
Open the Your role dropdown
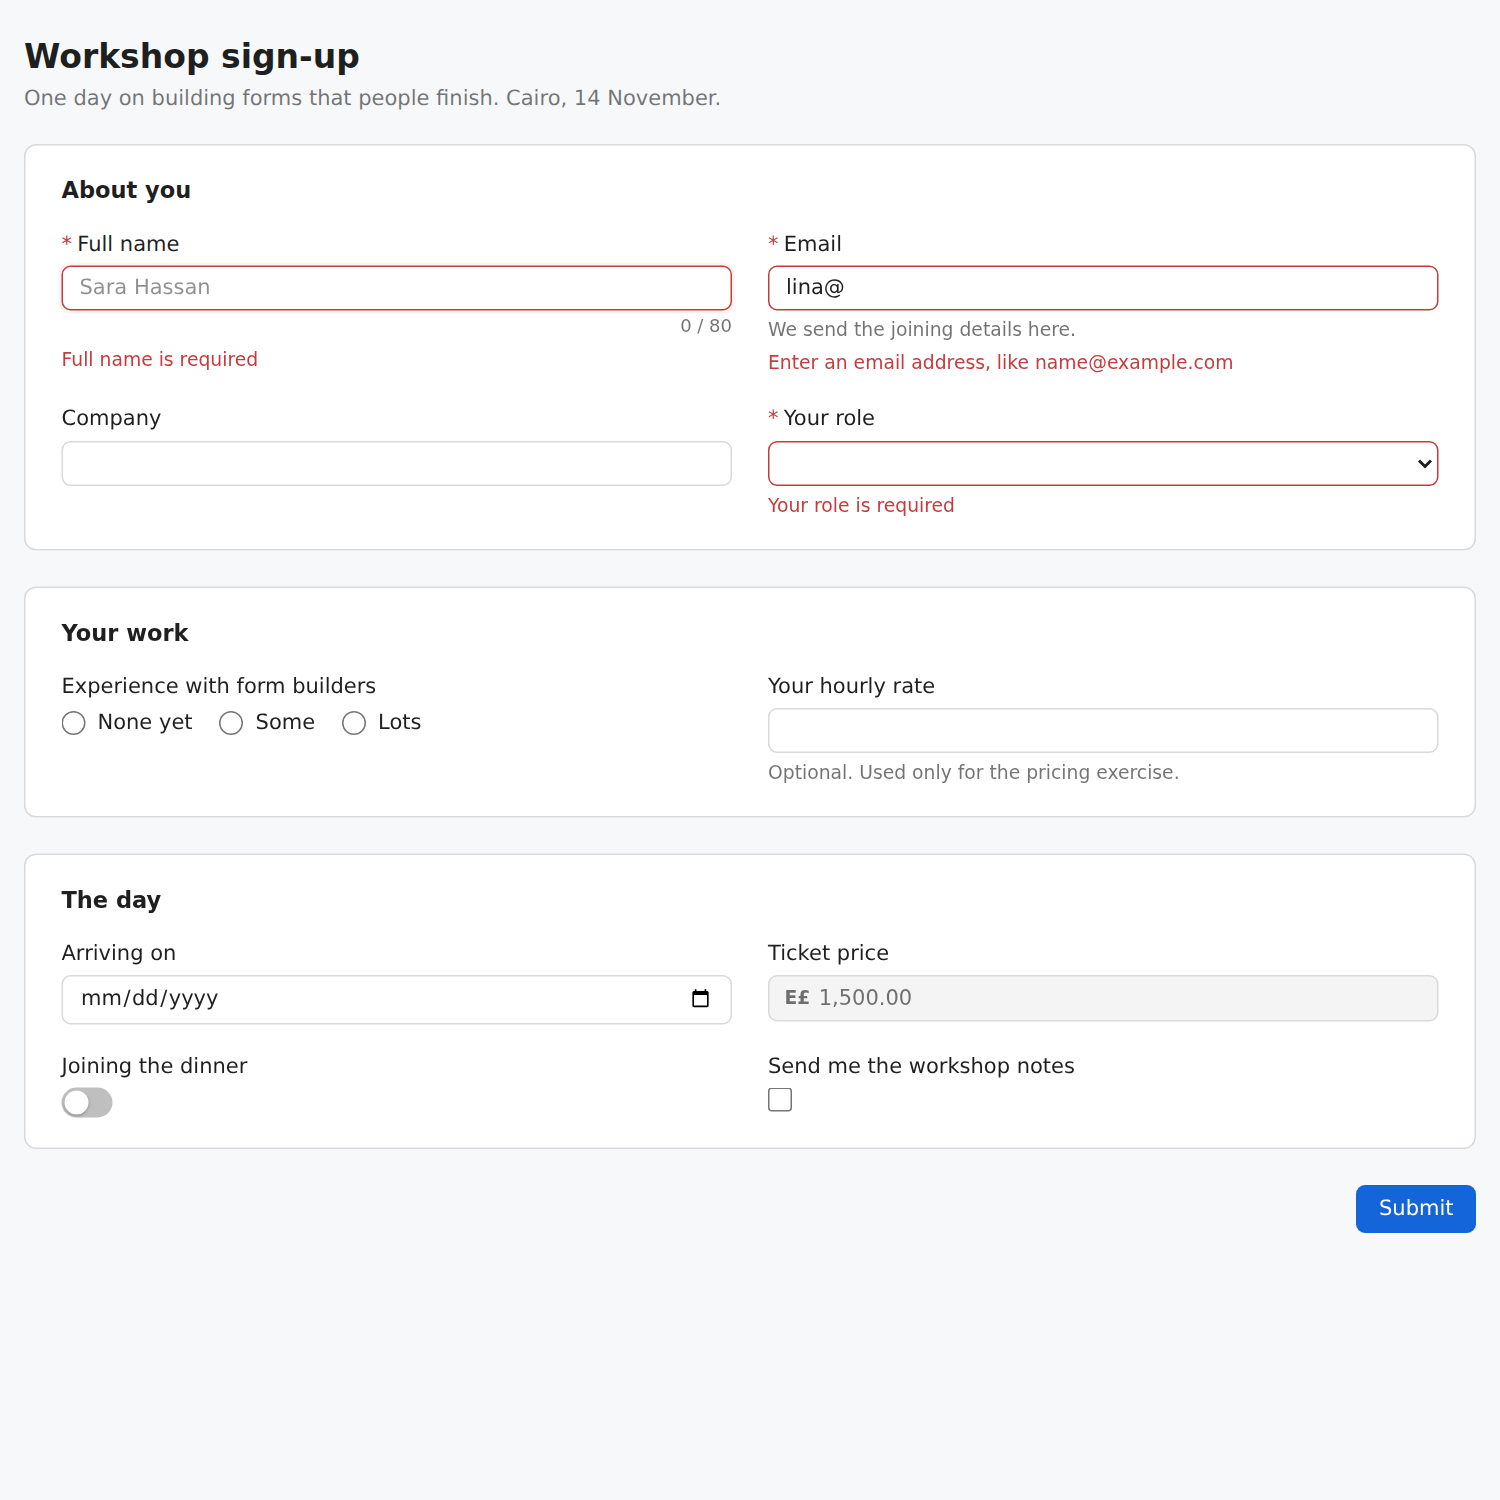tap(1103, 464)
